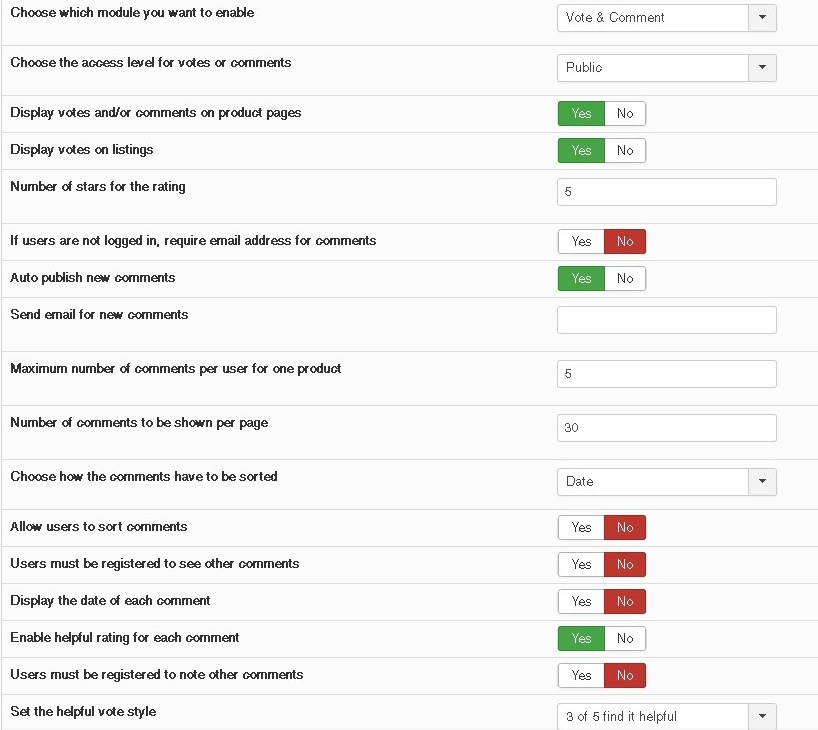Click Yes for Auto publish new comments
818x730 pixels.
point(581,279)
